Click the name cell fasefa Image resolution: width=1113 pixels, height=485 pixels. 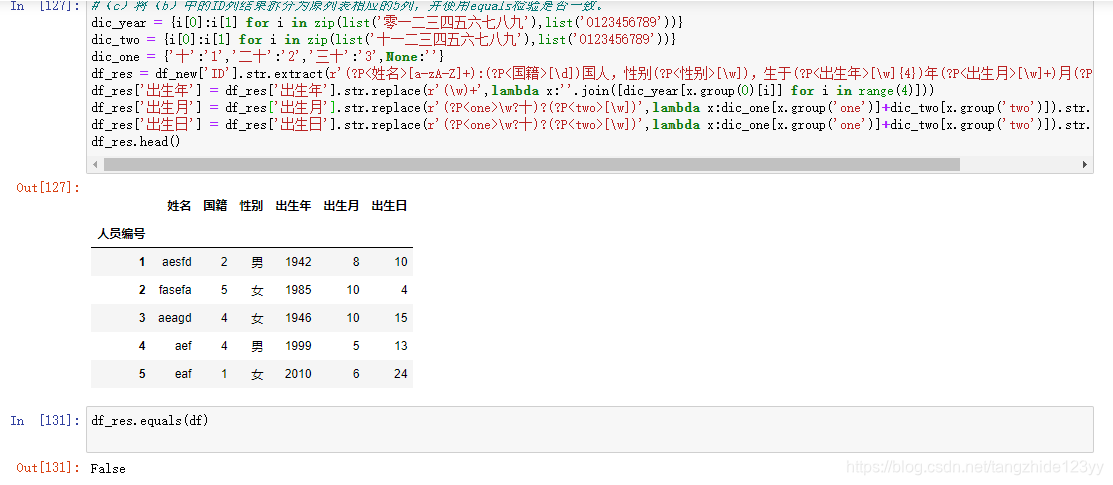click(x=175, y=290)
